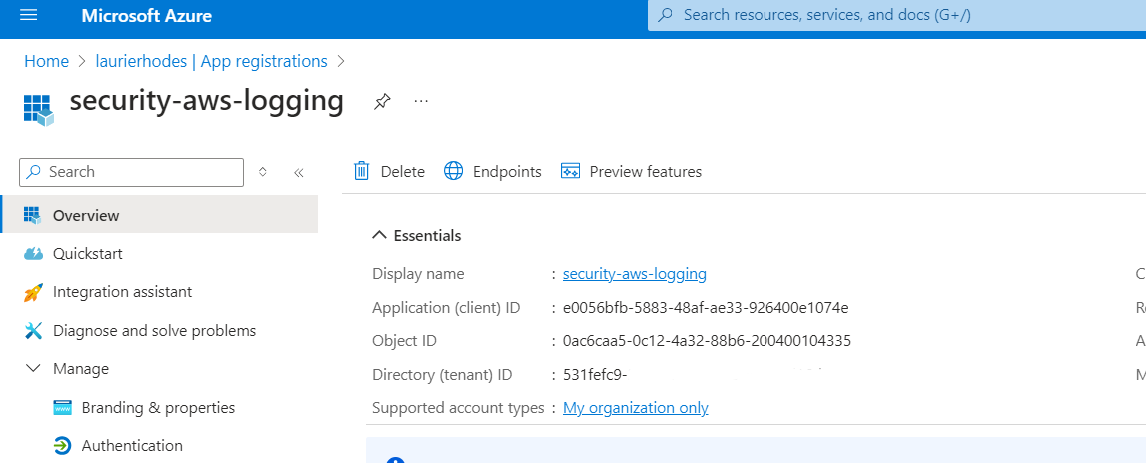Click the Microsoft Azure home logo text
Image resolution: width=1146 pixels, height=463 pixels.
coord(147,15)
